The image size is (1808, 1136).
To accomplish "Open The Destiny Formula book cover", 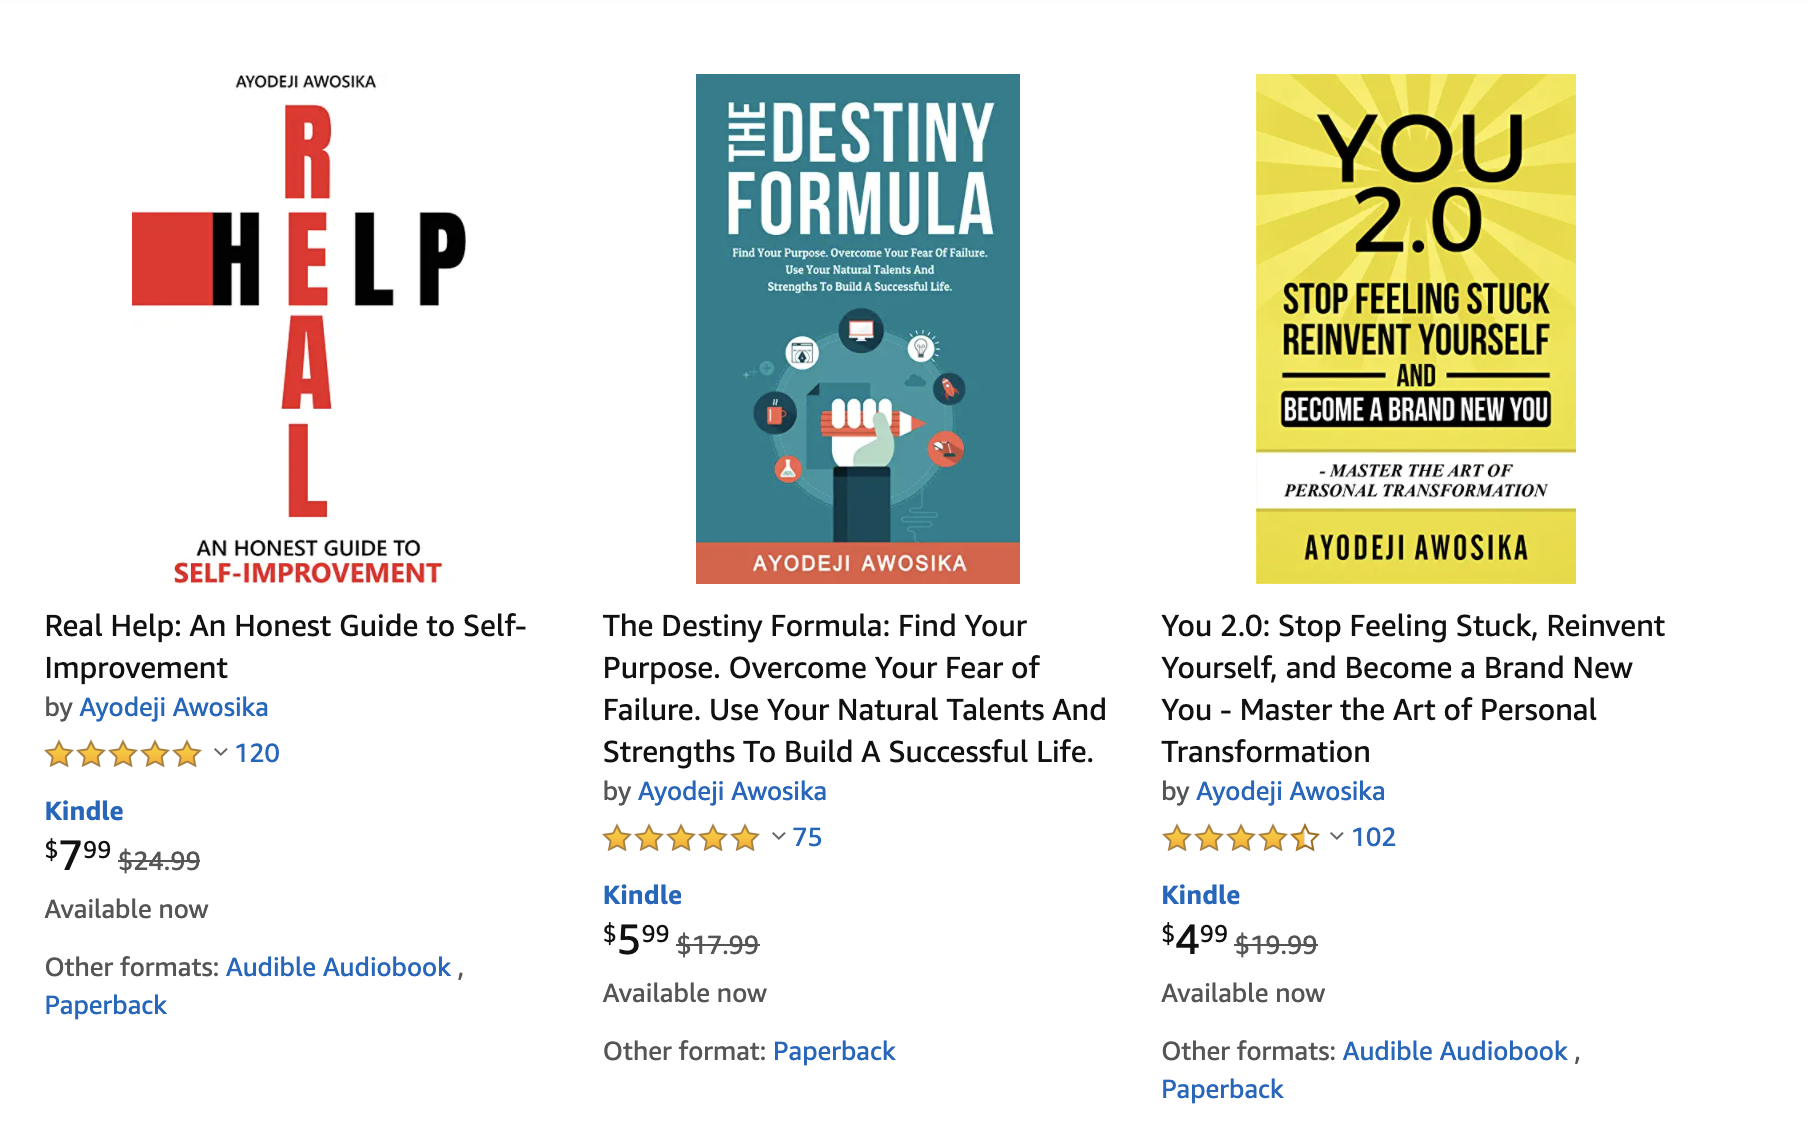I will 858,329.
